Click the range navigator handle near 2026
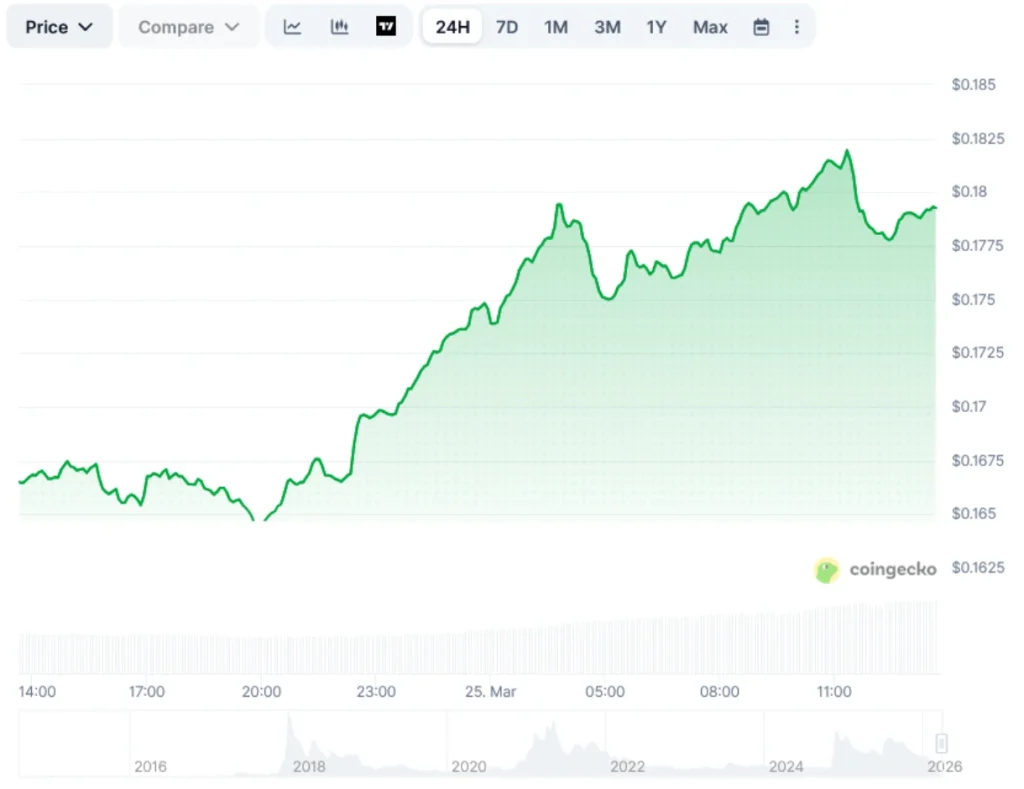Viewport: 1024px width, 789px height. 941,743
